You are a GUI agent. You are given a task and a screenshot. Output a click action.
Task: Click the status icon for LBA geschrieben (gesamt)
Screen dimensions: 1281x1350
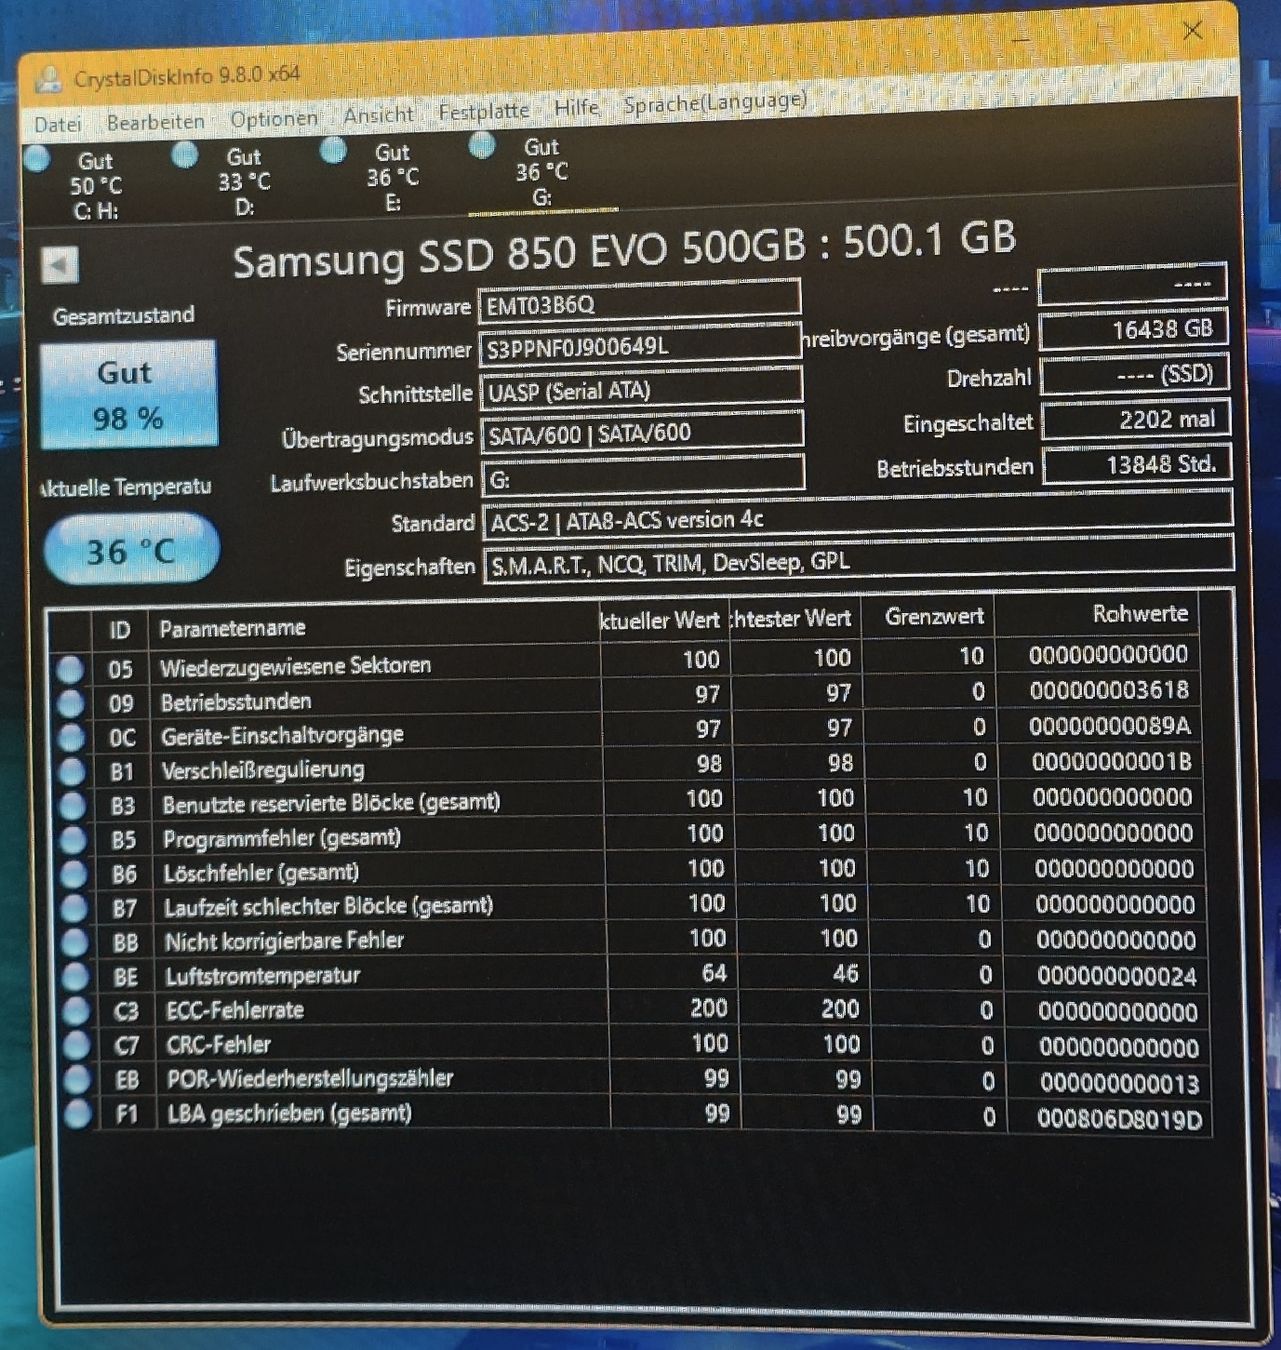coord(77,1114)
